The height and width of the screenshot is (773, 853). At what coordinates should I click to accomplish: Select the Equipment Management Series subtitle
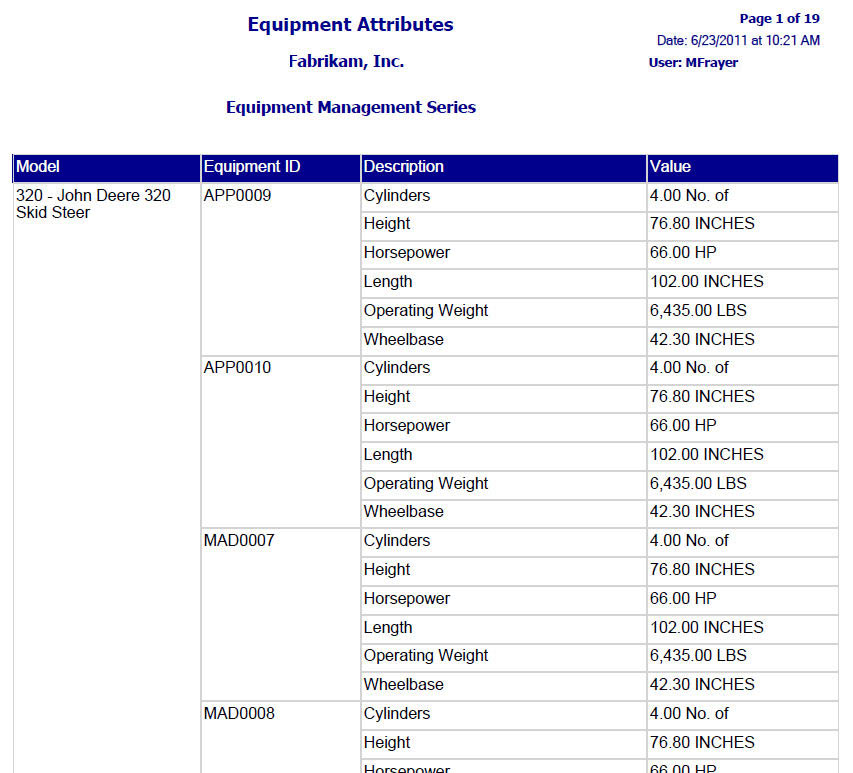pos(350,107)
